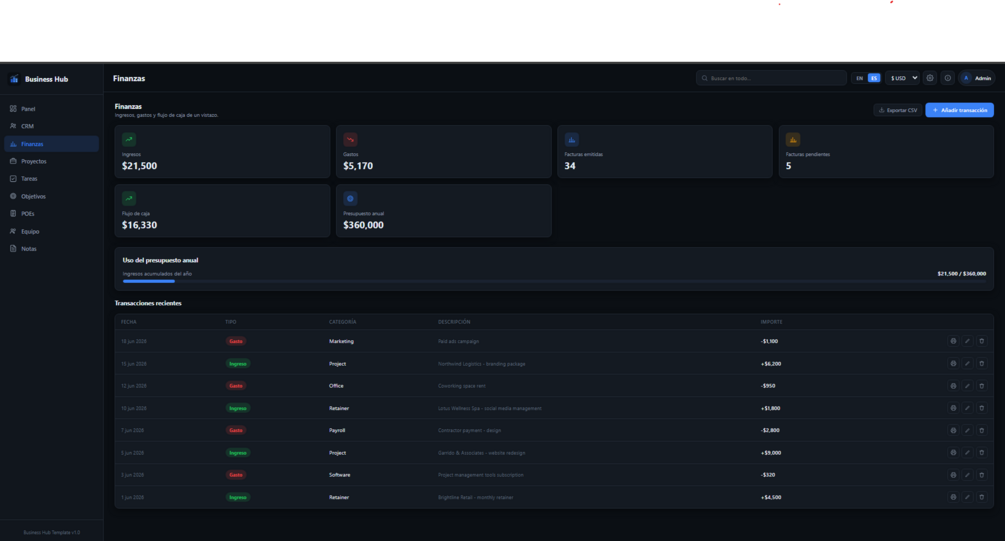This screenshot has height=541, width=1005.
Task: Select Finanzas in the sidebar
Action: (51, 144)
